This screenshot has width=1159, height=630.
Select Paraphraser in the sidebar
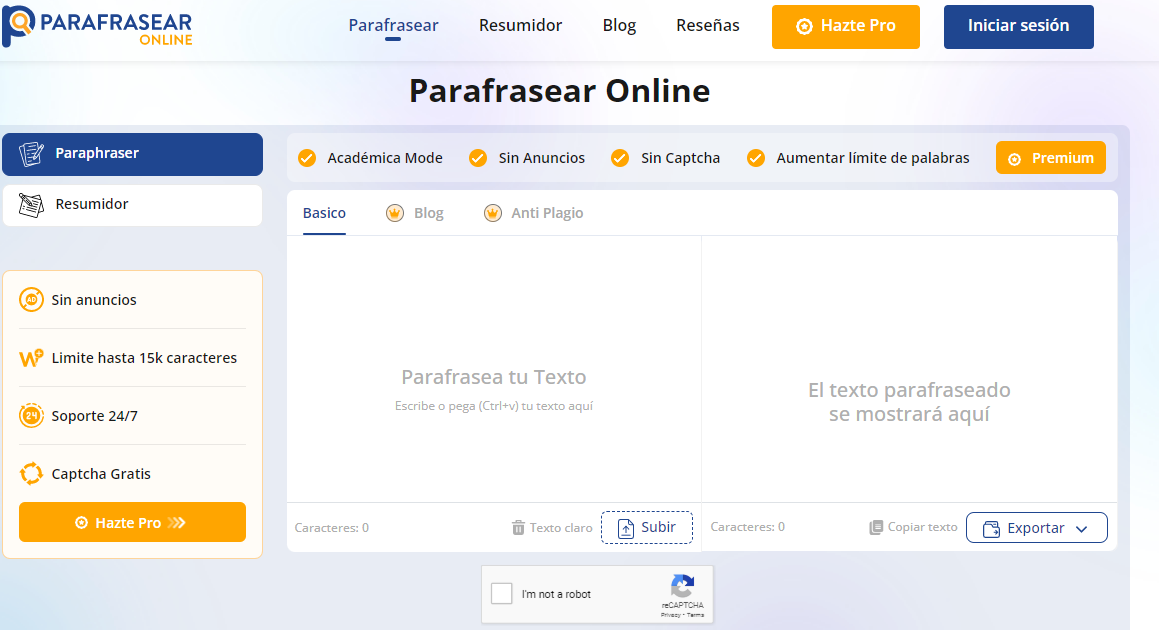[132, 154]
